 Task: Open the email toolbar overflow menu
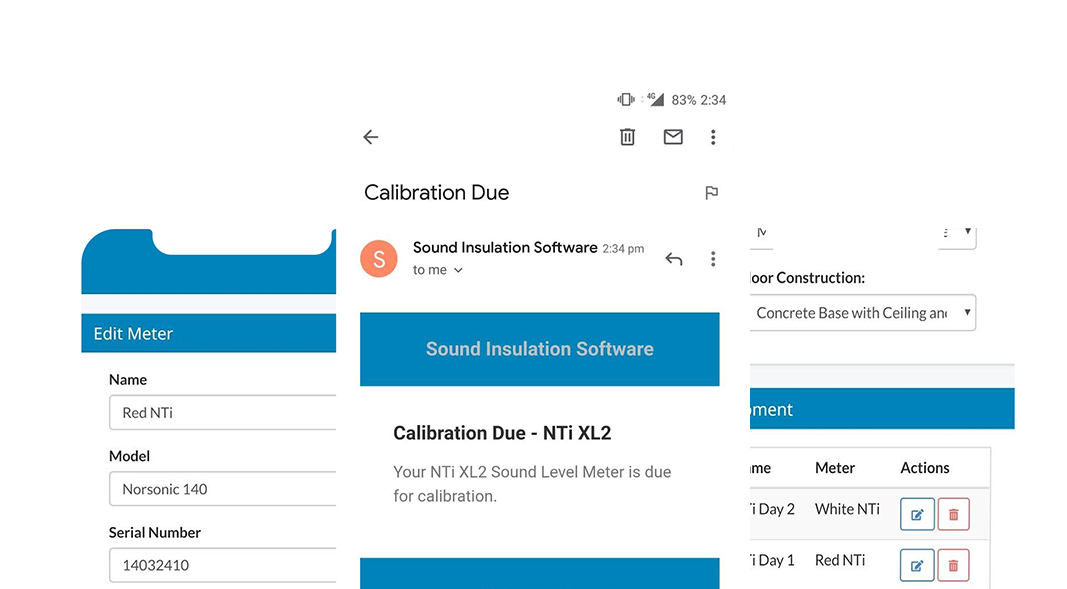[x=713, y=137]
